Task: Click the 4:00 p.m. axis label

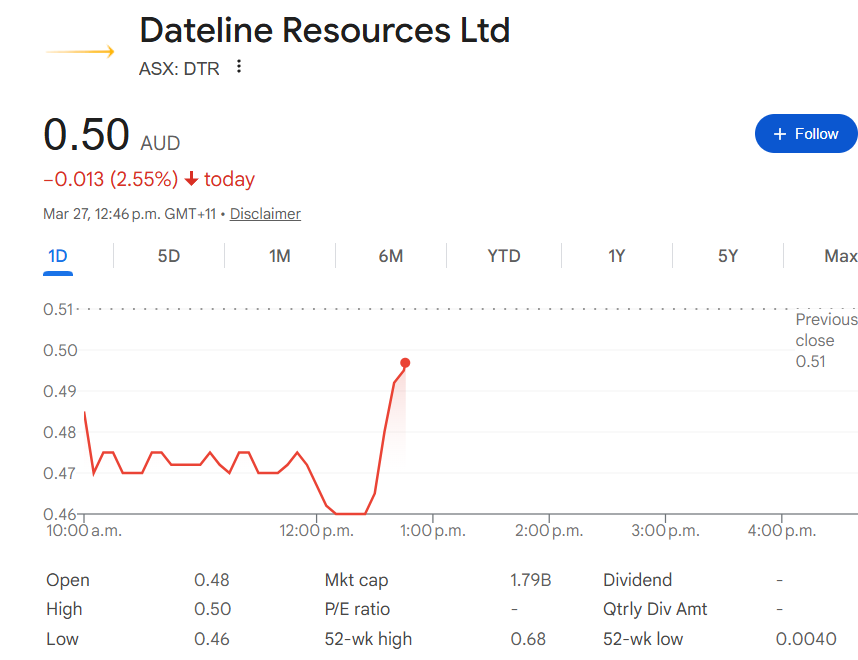Action: [781, 531]
